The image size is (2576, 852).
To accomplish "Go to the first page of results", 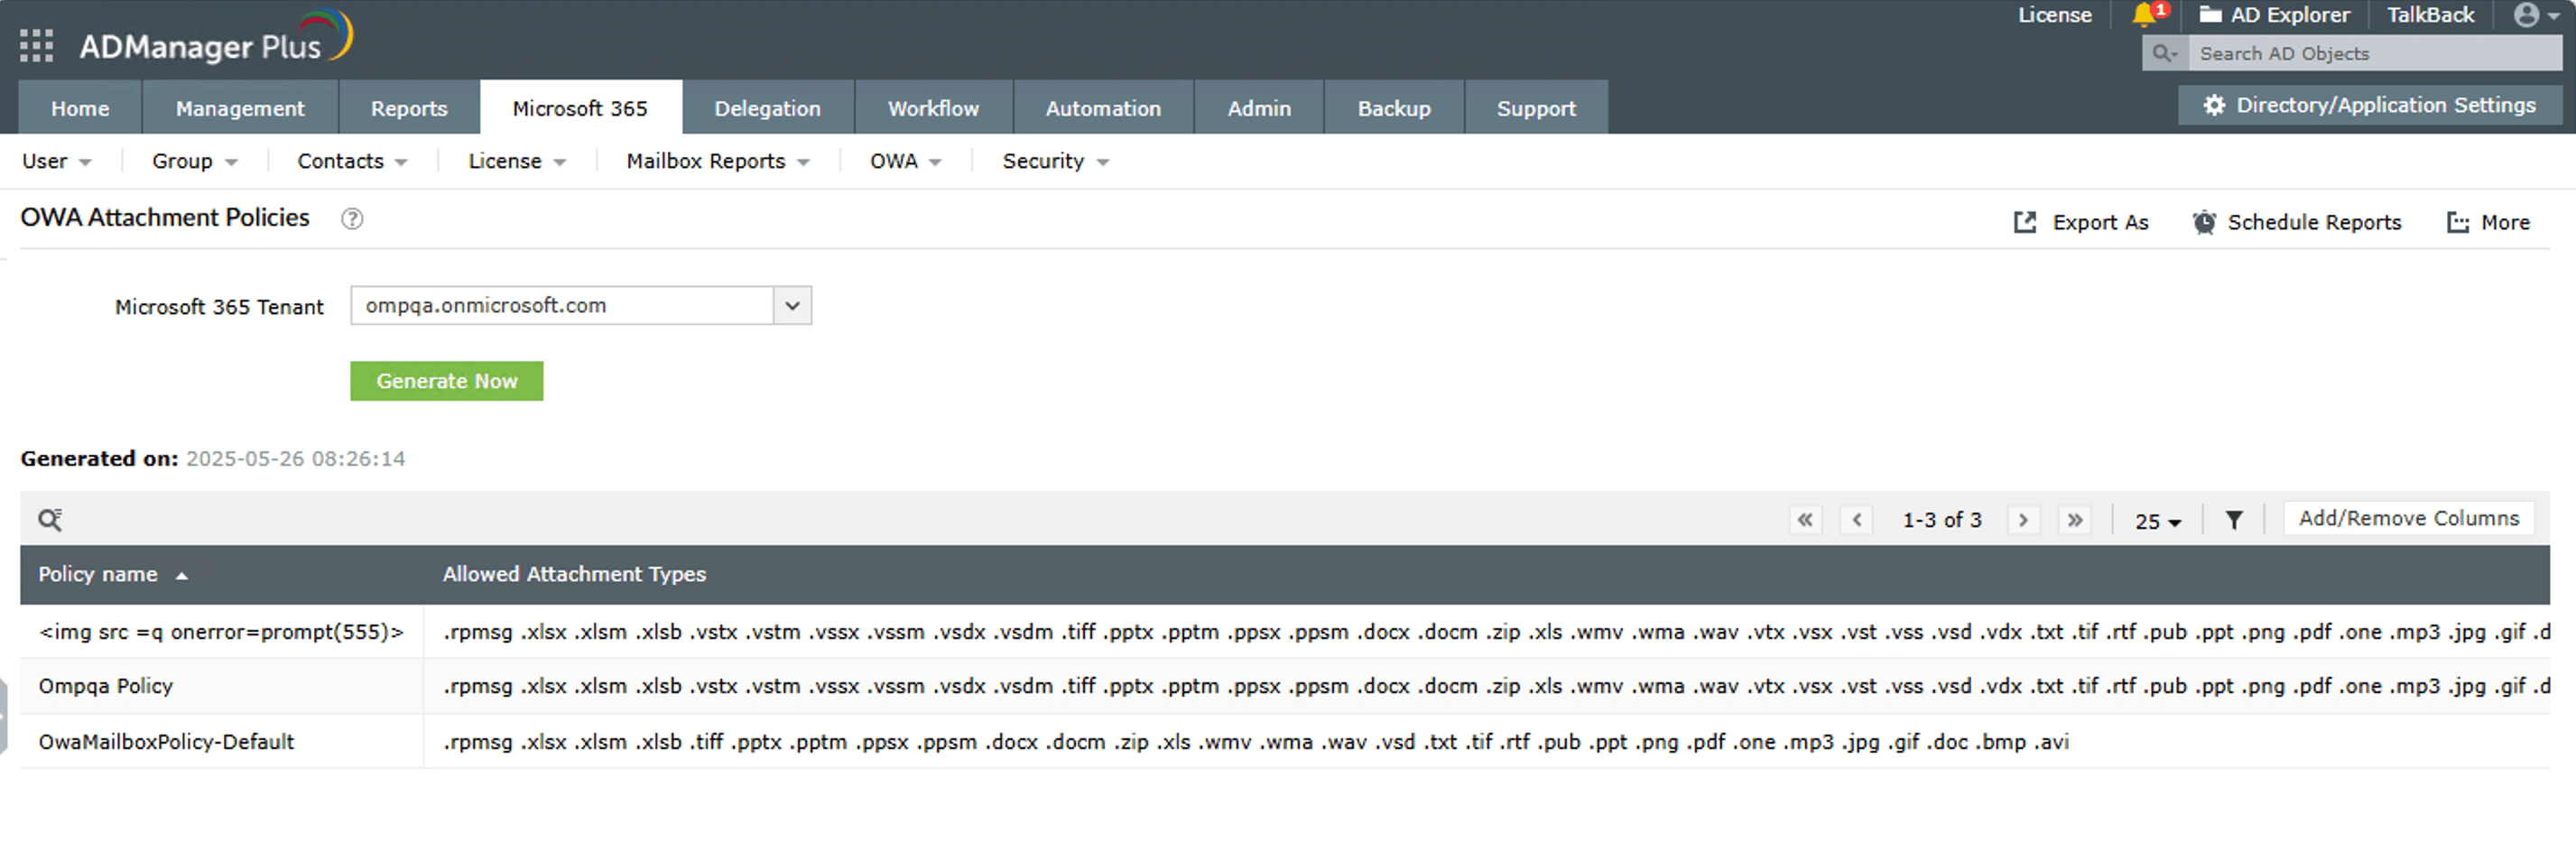I will click(1805, 520).
